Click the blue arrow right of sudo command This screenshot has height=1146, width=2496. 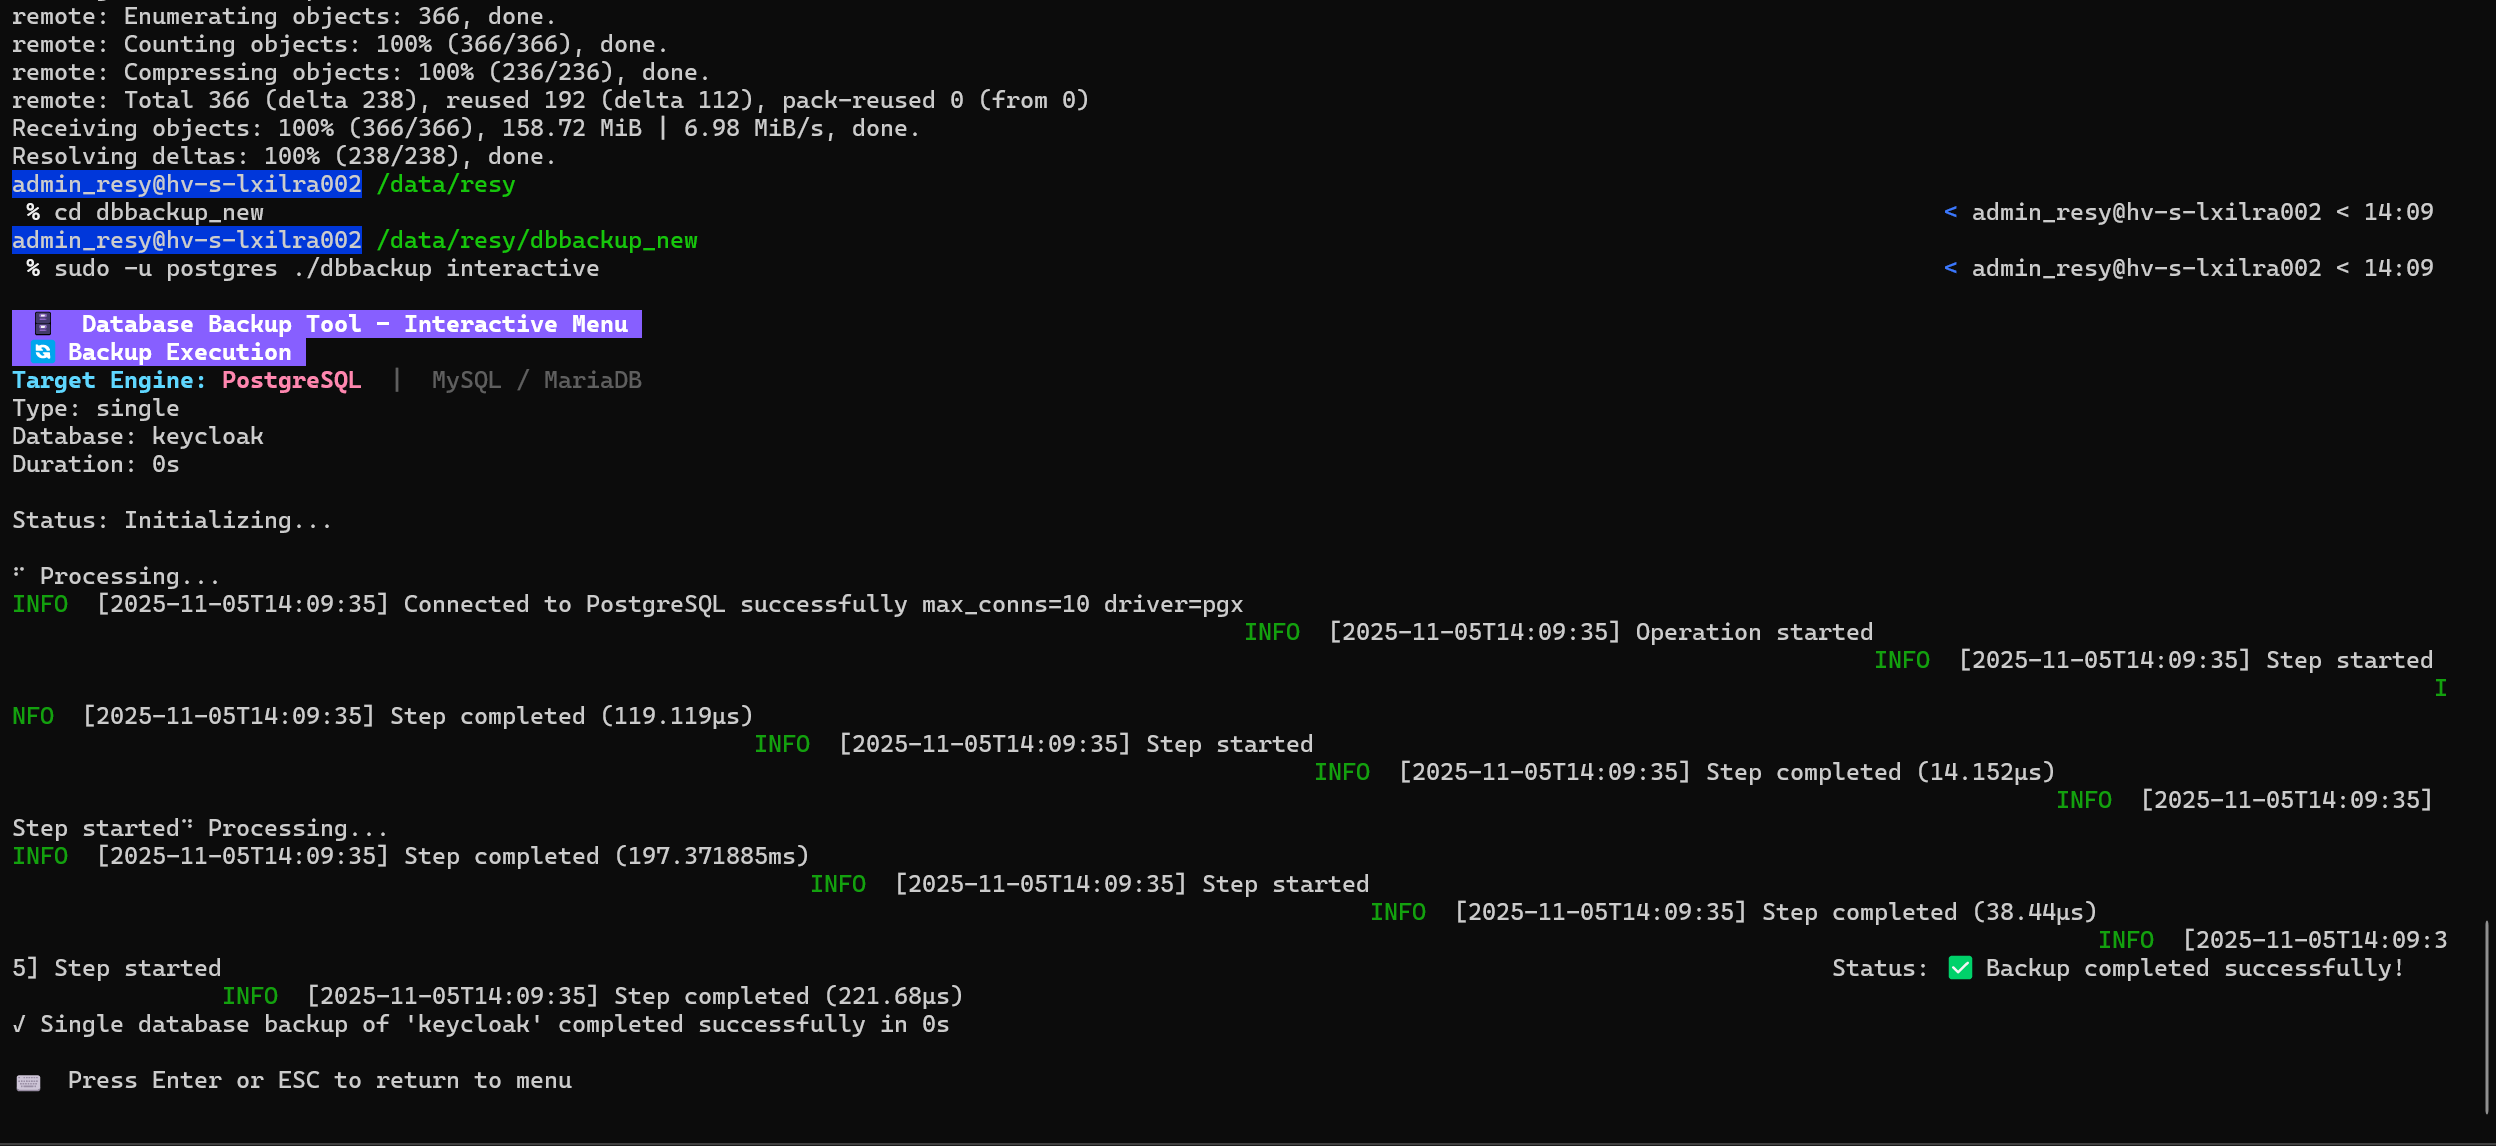click(1950, 268)
